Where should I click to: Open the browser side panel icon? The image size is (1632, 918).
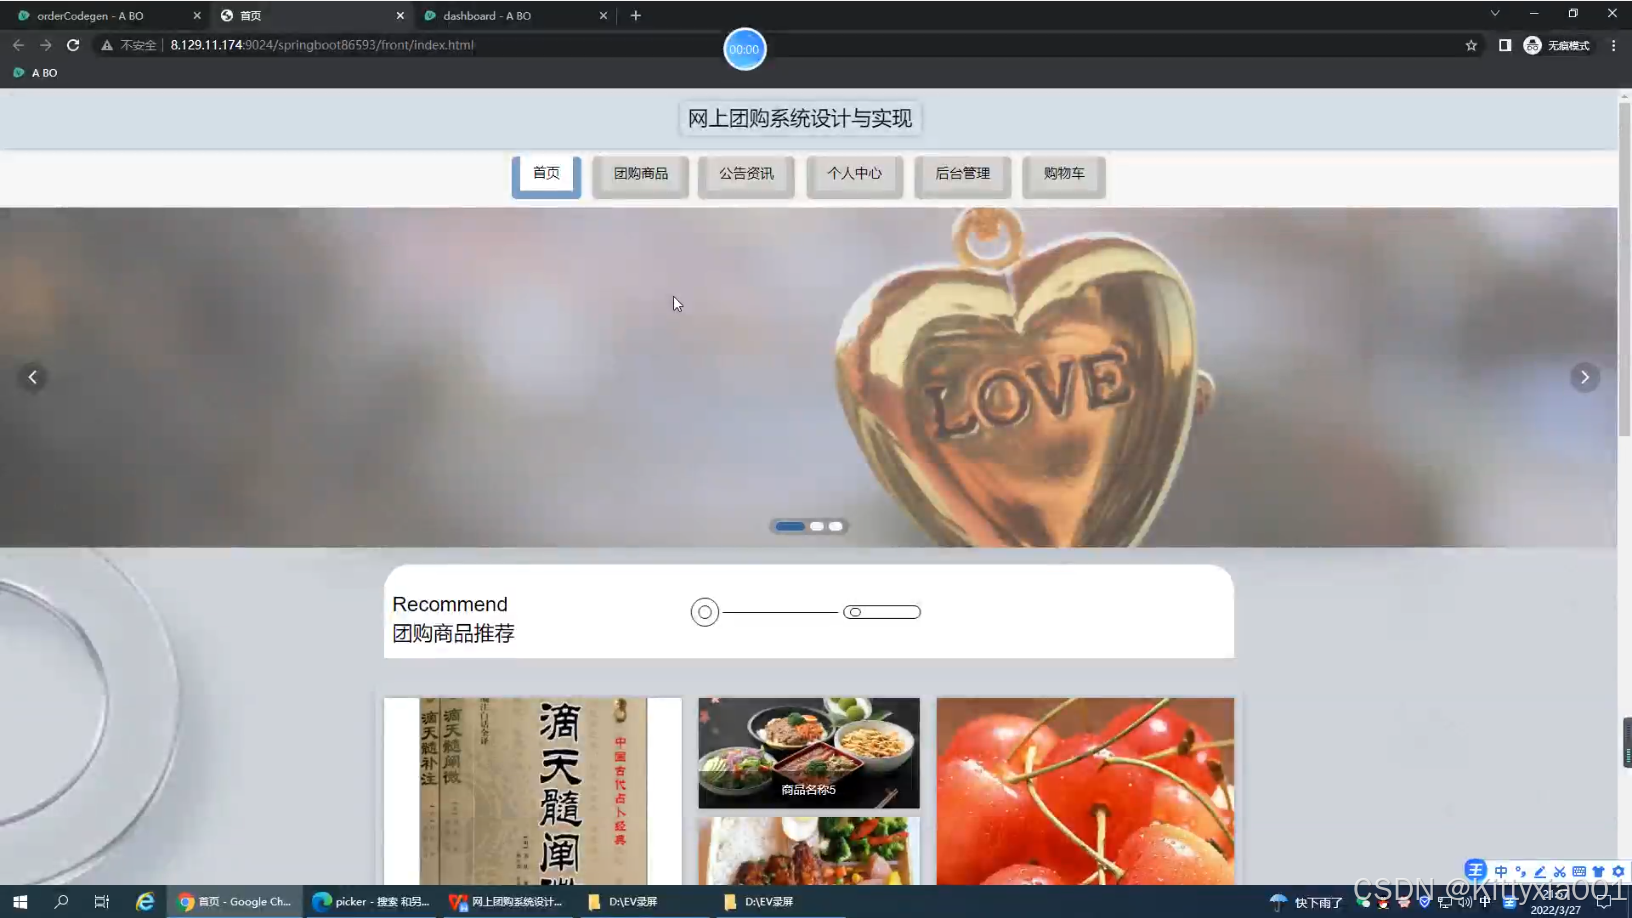pyautogui.click(x=1504, y=45)
